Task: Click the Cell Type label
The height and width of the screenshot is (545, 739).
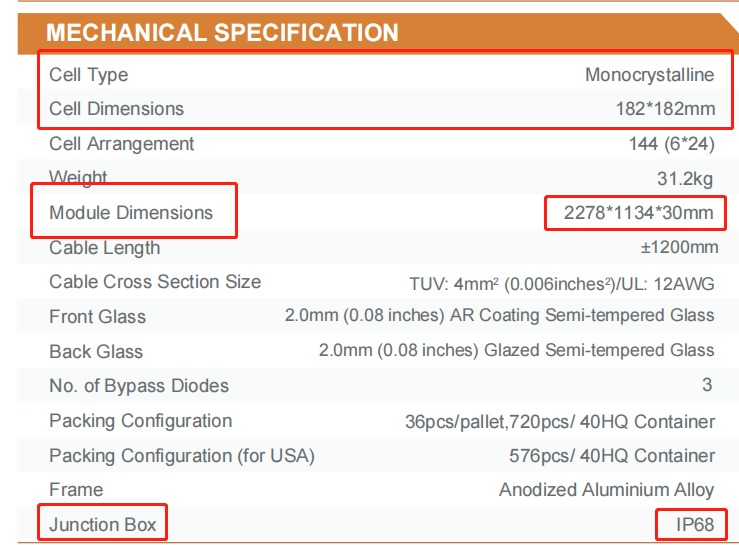Action: click(89, 75)
